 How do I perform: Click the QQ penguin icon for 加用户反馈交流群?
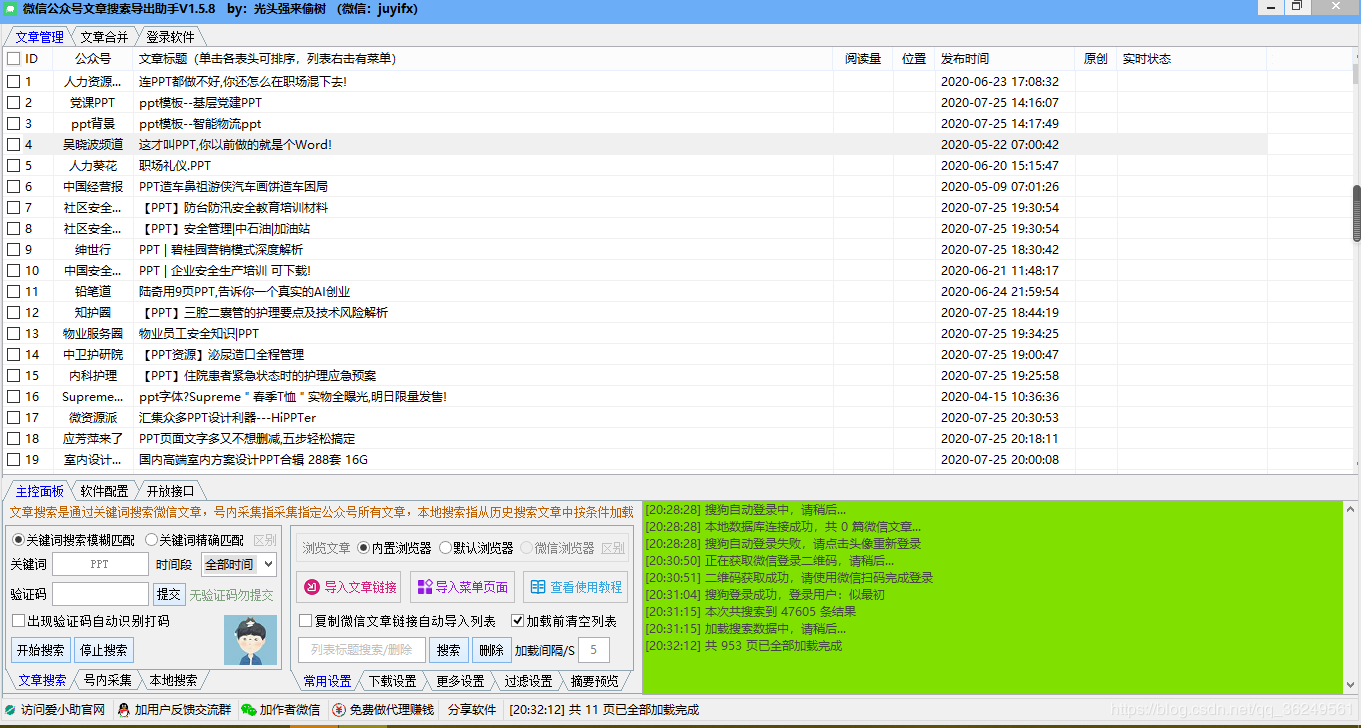(x=124, y=710)
